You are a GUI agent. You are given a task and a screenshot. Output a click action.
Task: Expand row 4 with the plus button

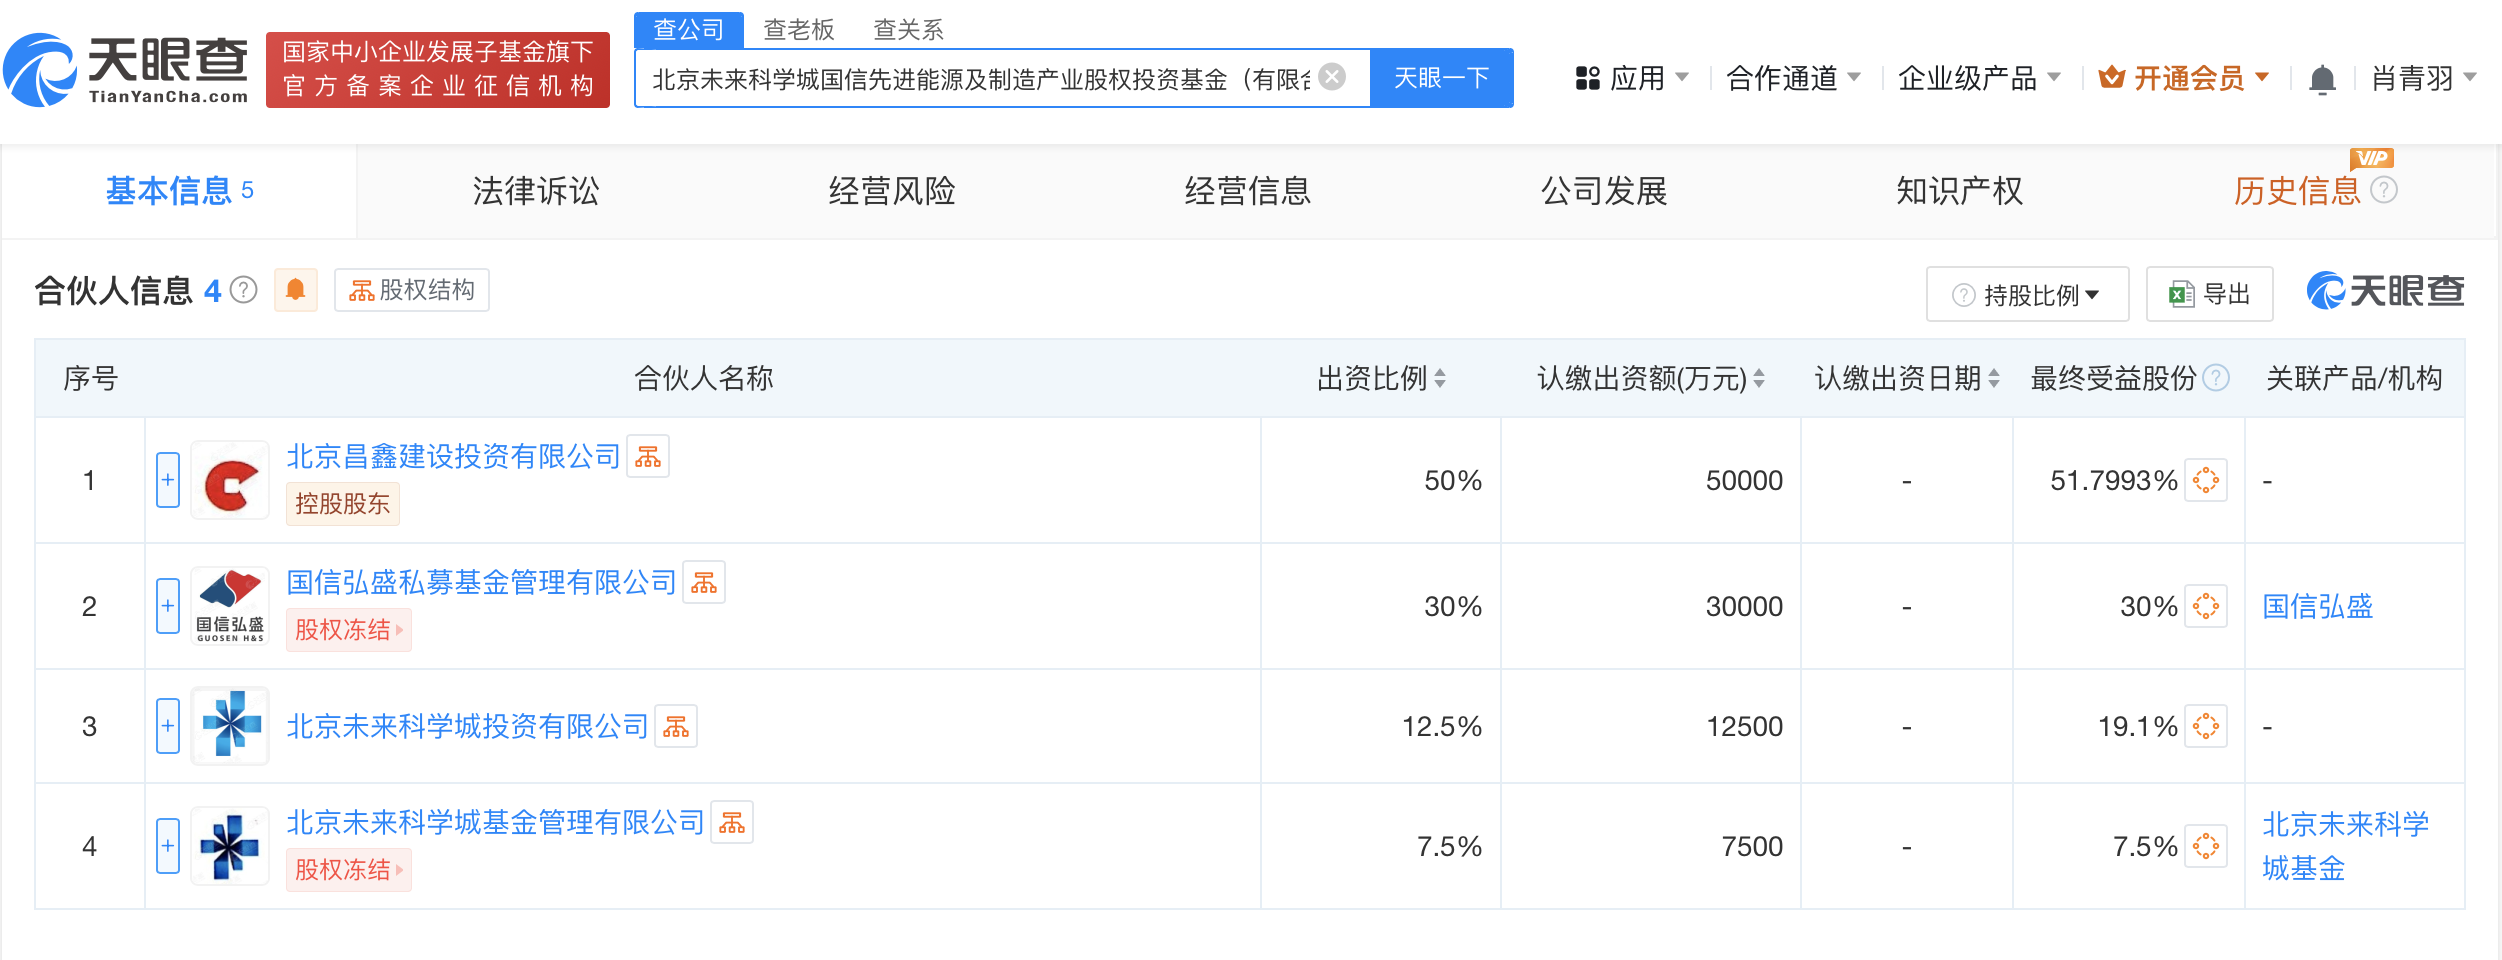tap(168, 846)
